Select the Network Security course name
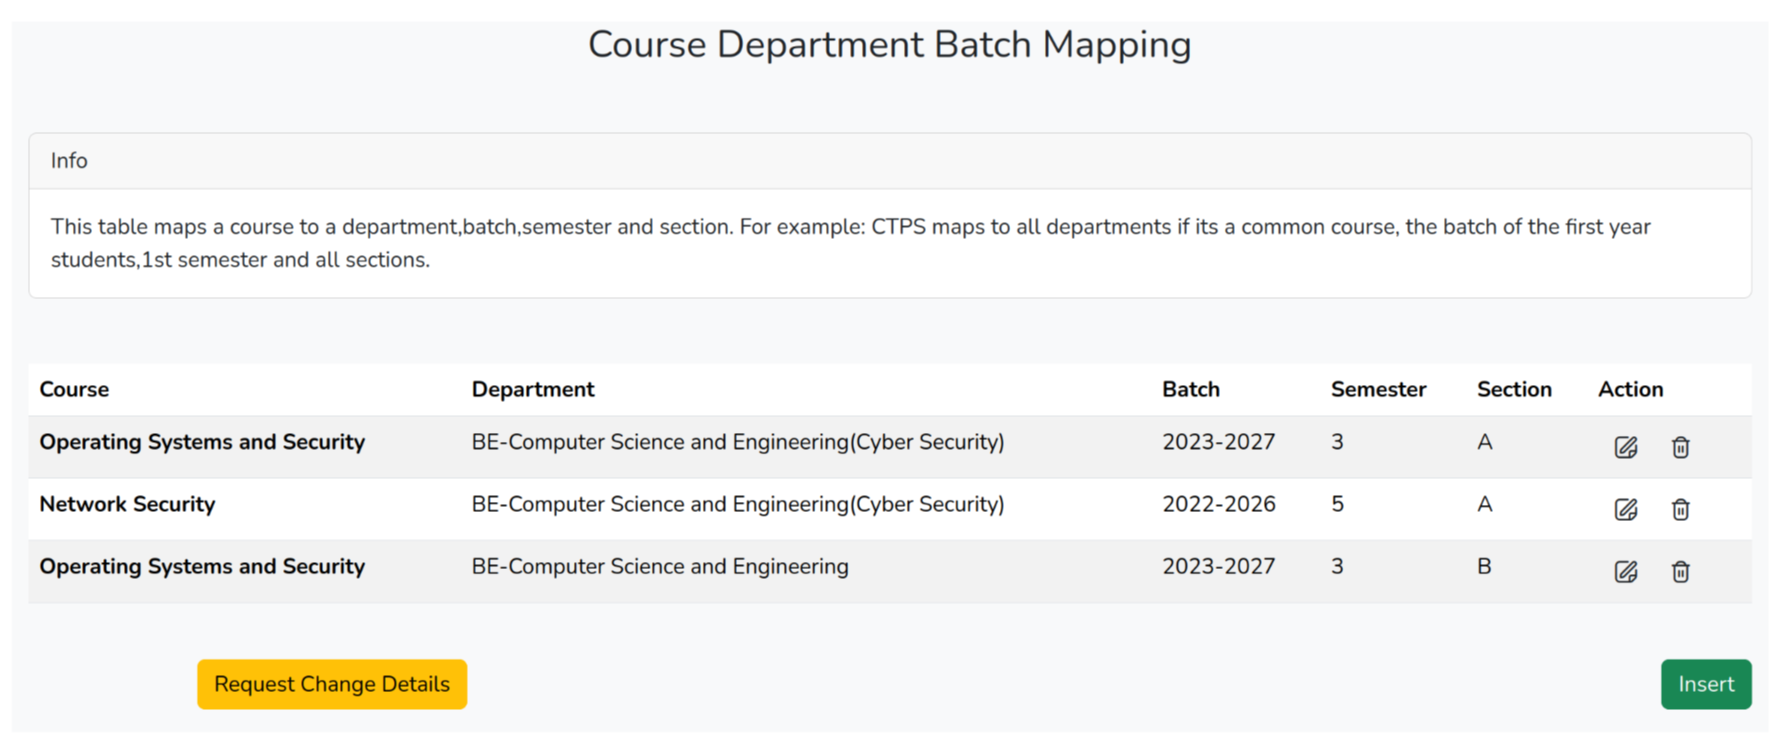This screenshot has height=745, width=1785. [x=127, y=504]
